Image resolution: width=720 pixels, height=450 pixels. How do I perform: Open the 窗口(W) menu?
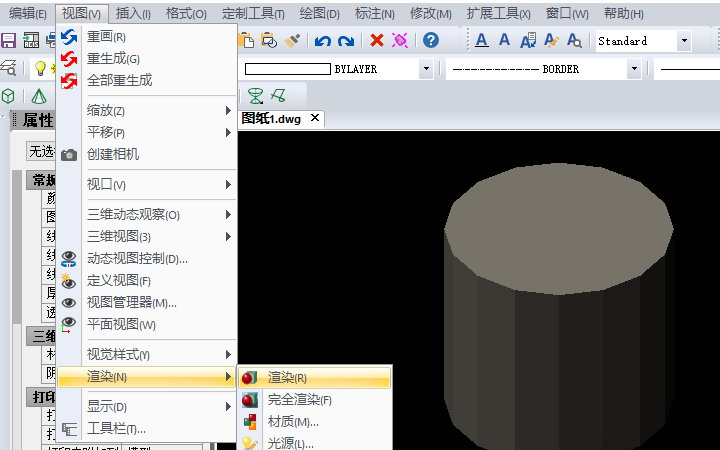(567, 14)
